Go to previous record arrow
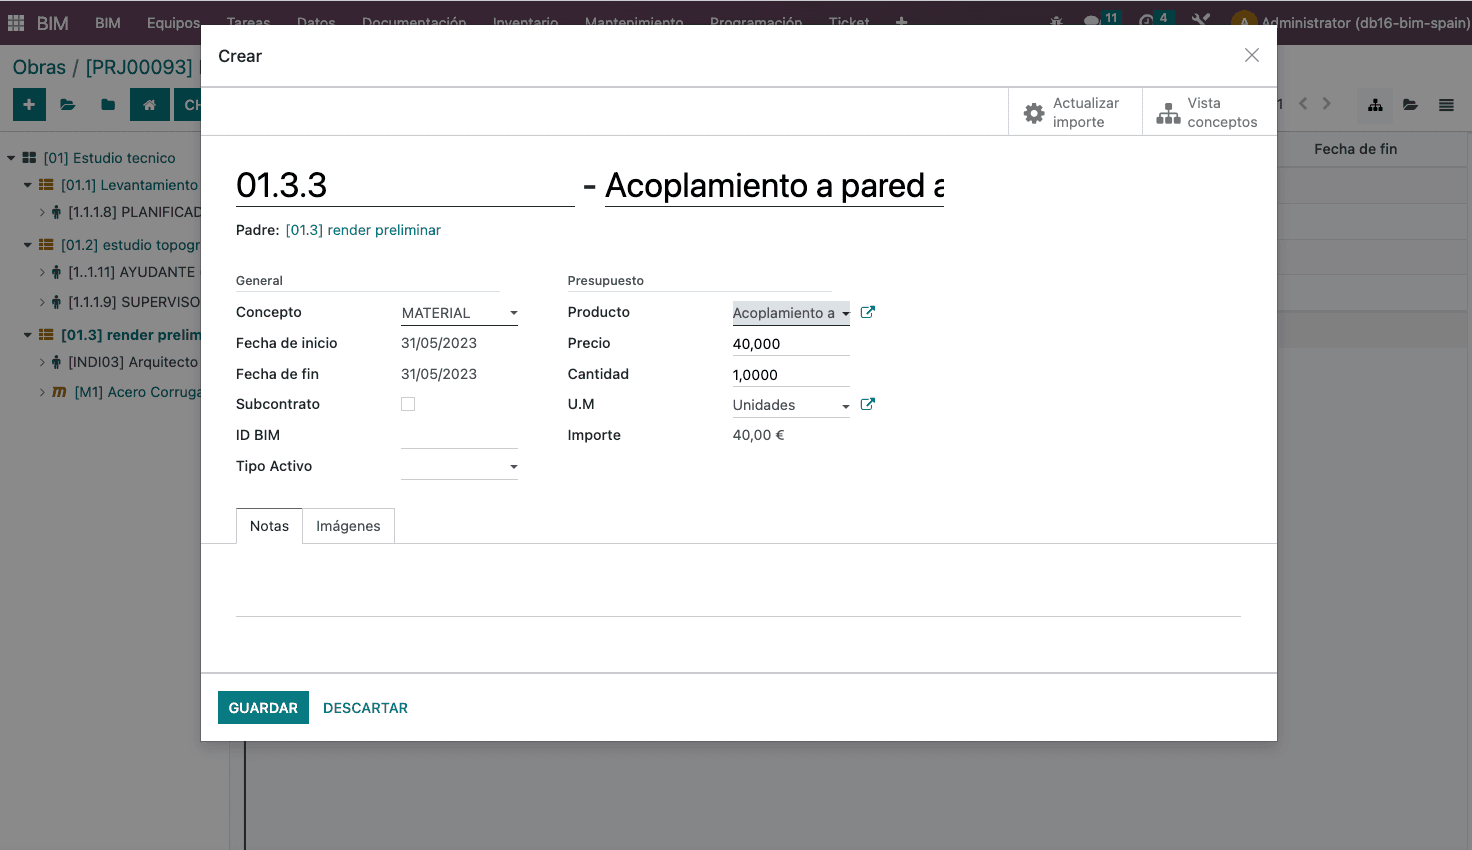The width and height of the screenshot is (1472, 850). [x=1303, y=104]
